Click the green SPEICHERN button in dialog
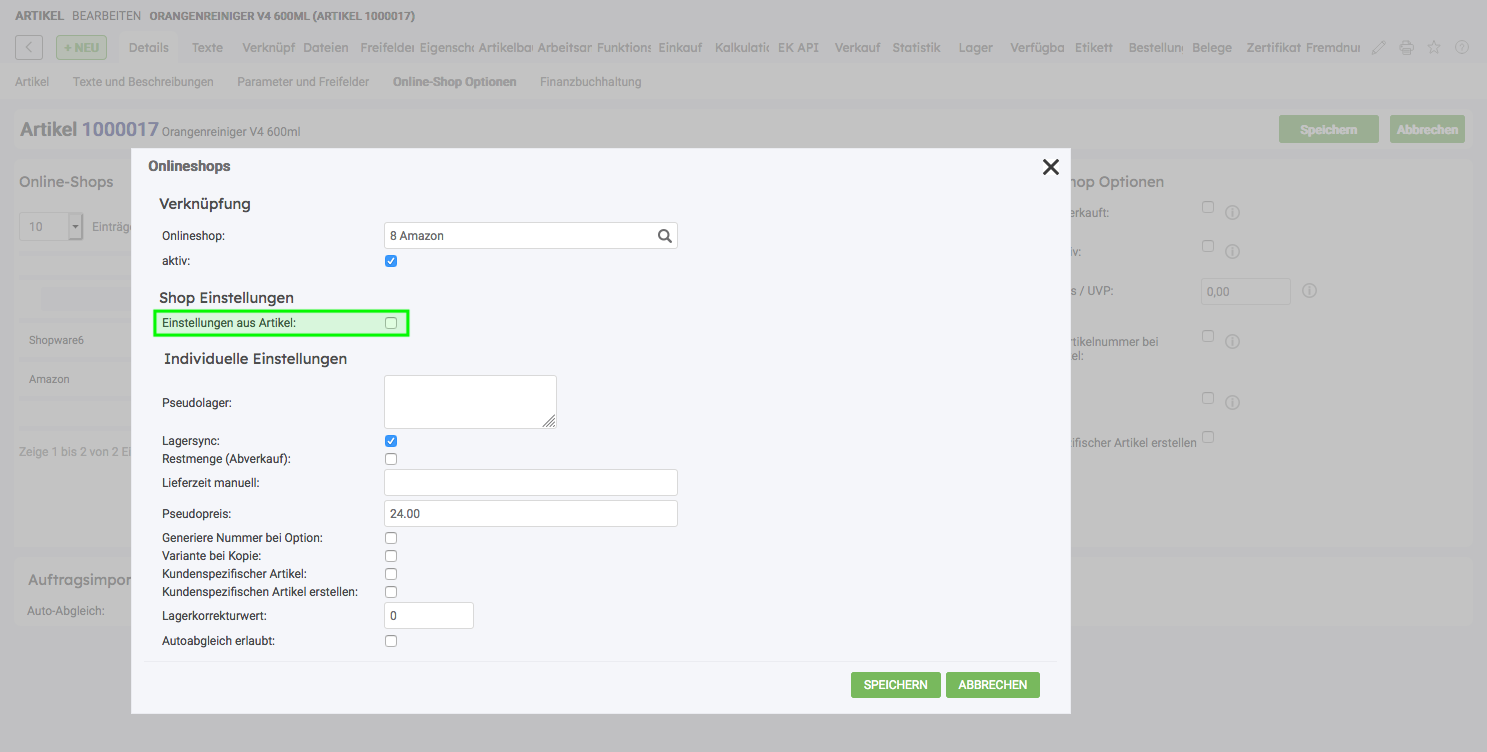The image size is (1487, 752). coord(895,685)
